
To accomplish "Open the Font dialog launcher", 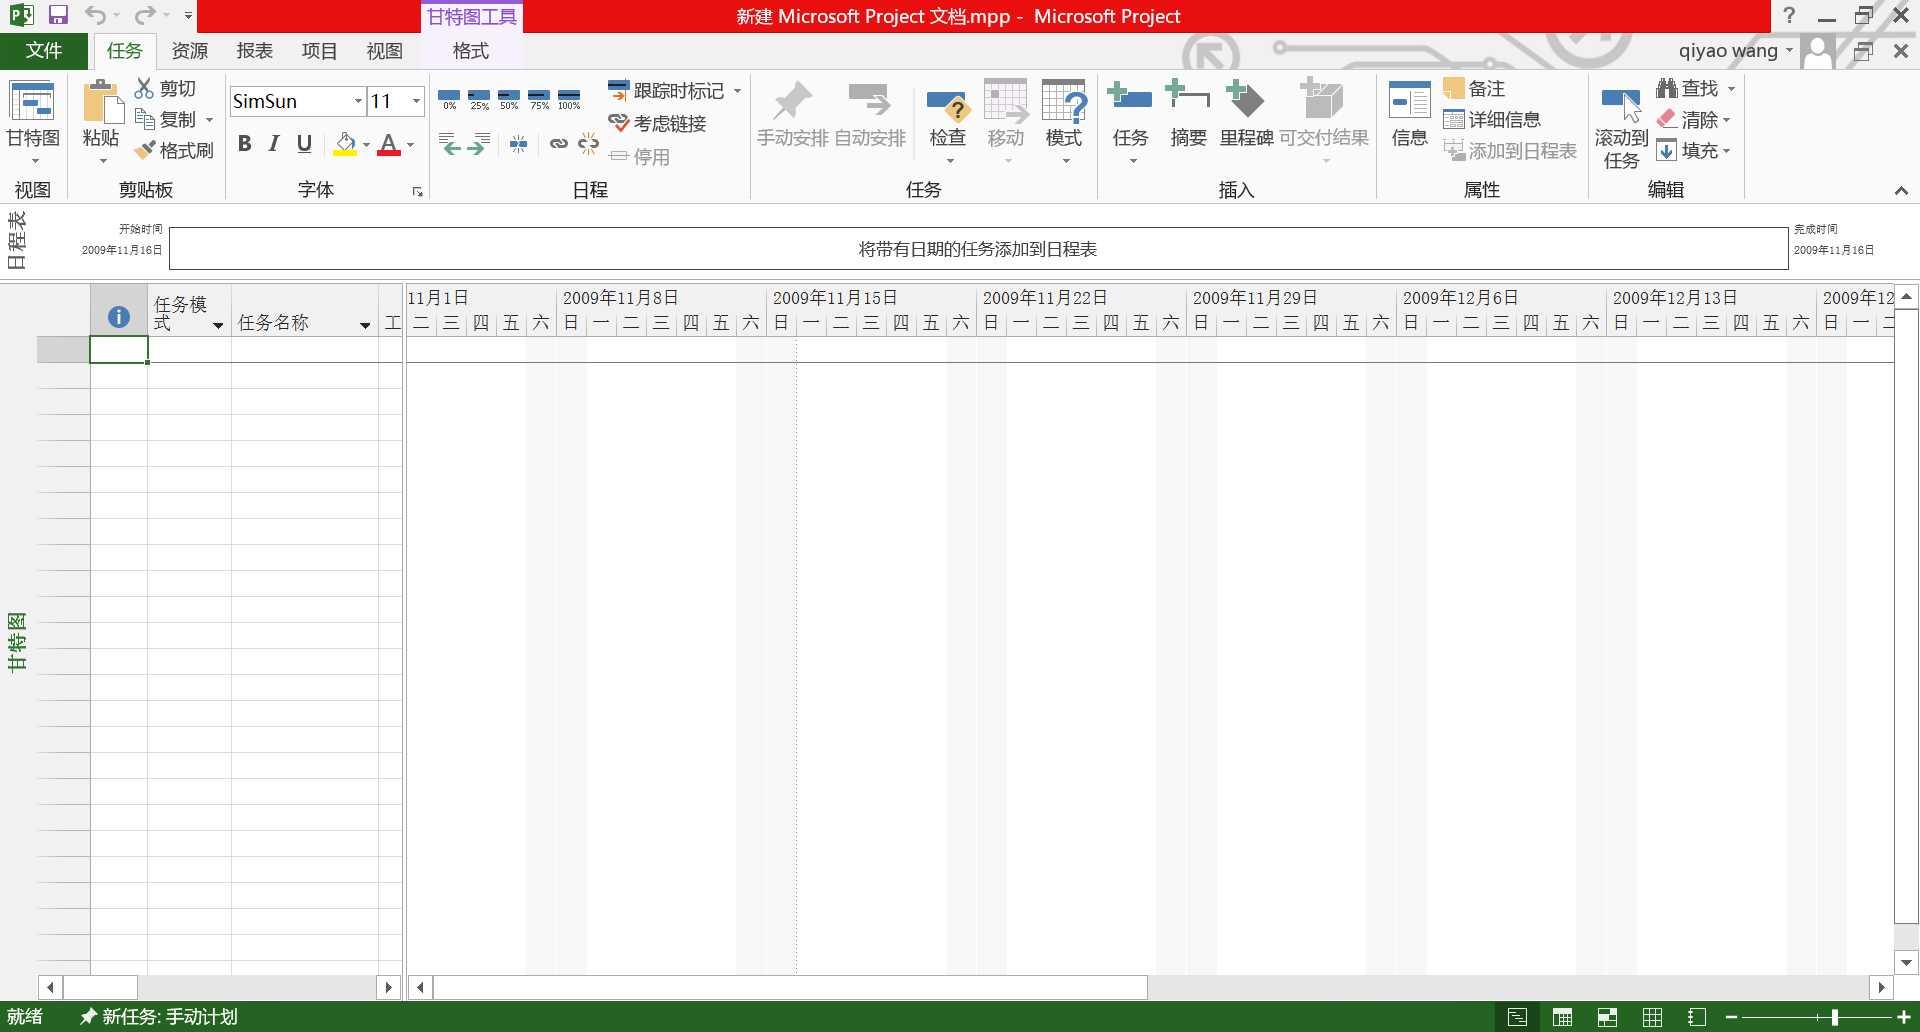I will [418, 192].
